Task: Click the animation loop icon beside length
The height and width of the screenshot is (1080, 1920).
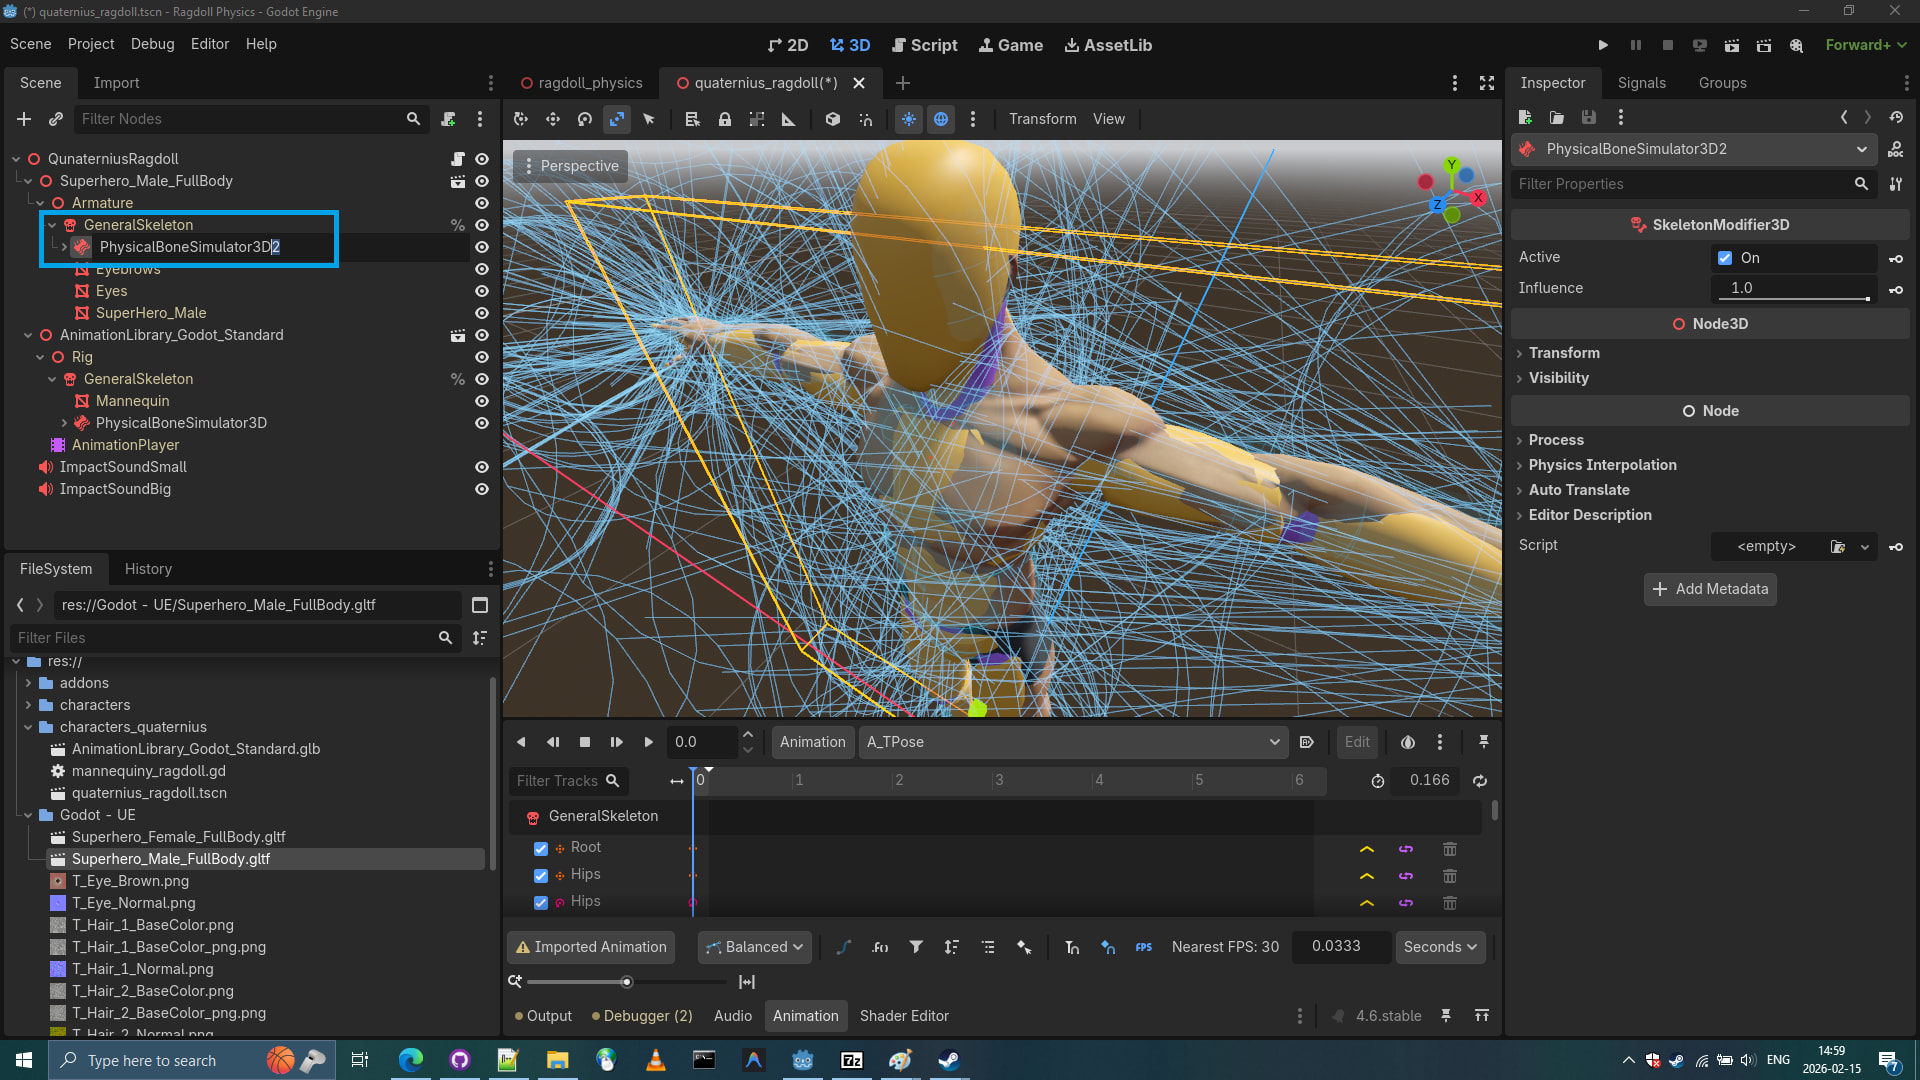Action: [x=1480, y=781]
